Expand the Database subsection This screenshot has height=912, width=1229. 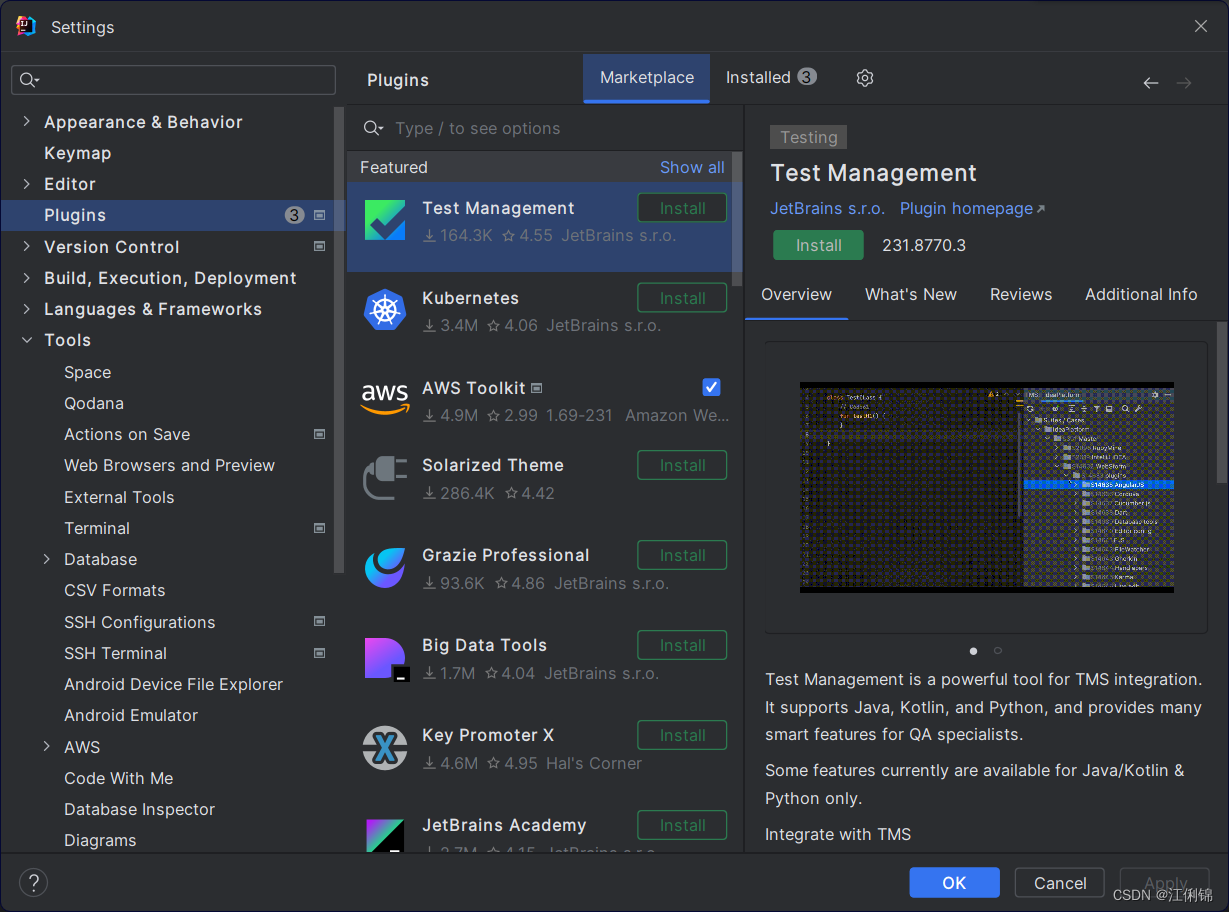(46, 559)
